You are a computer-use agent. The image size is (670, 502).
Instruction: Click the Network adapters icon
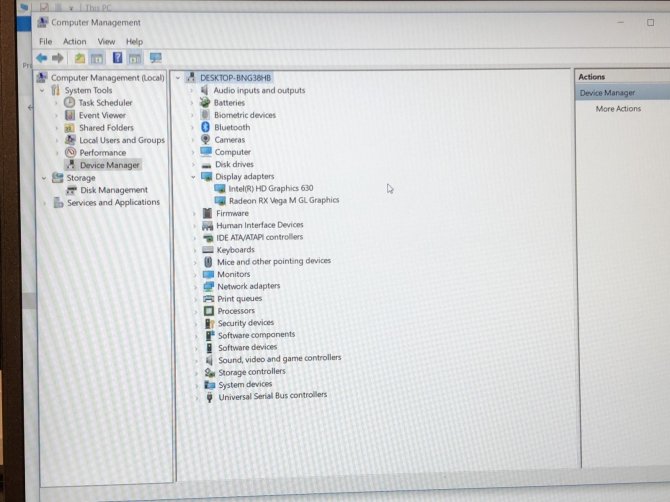209,286
